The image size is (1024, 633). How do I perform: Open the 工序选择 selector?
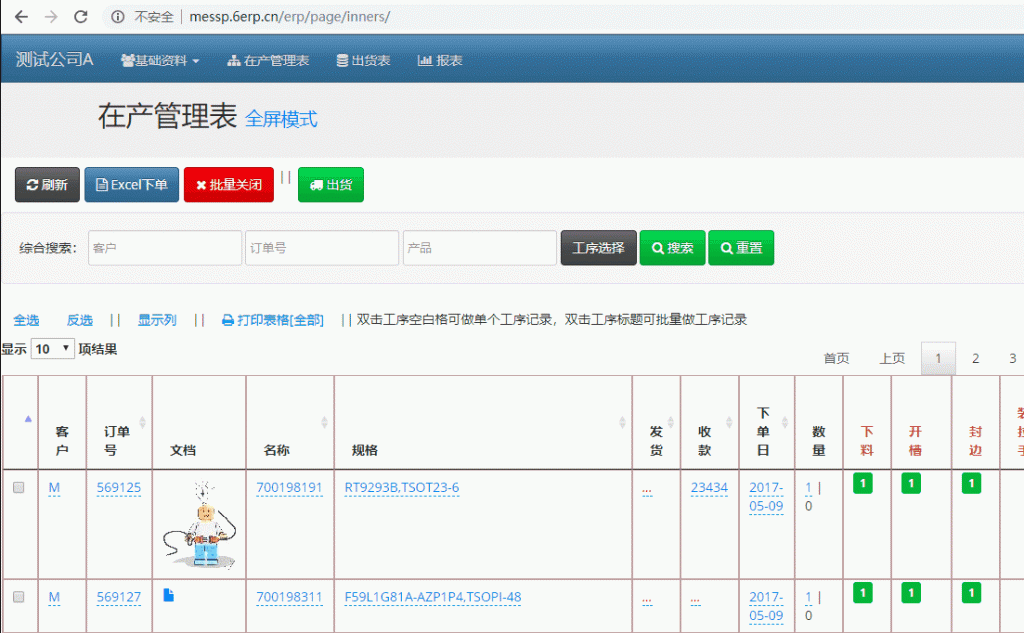pyautogui.click(x=598, y=248)
